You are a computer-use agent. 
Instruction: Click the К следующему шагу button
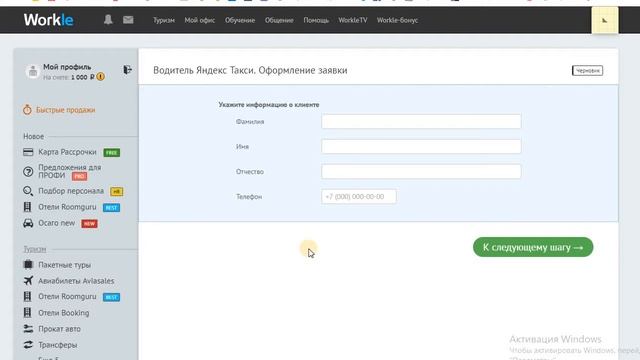coord(533,247)
